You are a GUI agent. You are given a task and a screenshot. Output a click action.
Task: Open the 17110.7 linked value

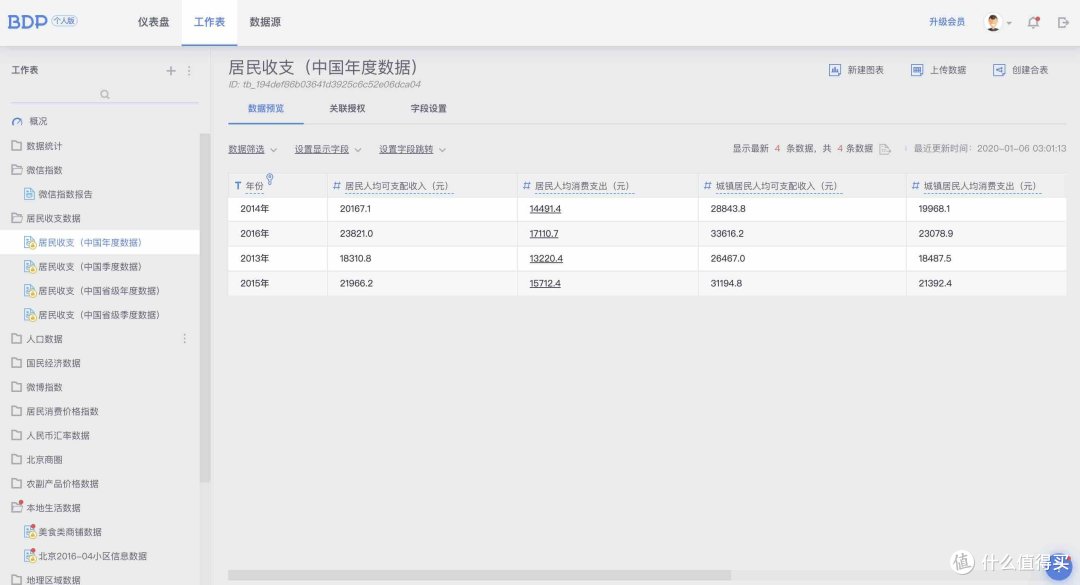tap(543, 234)
